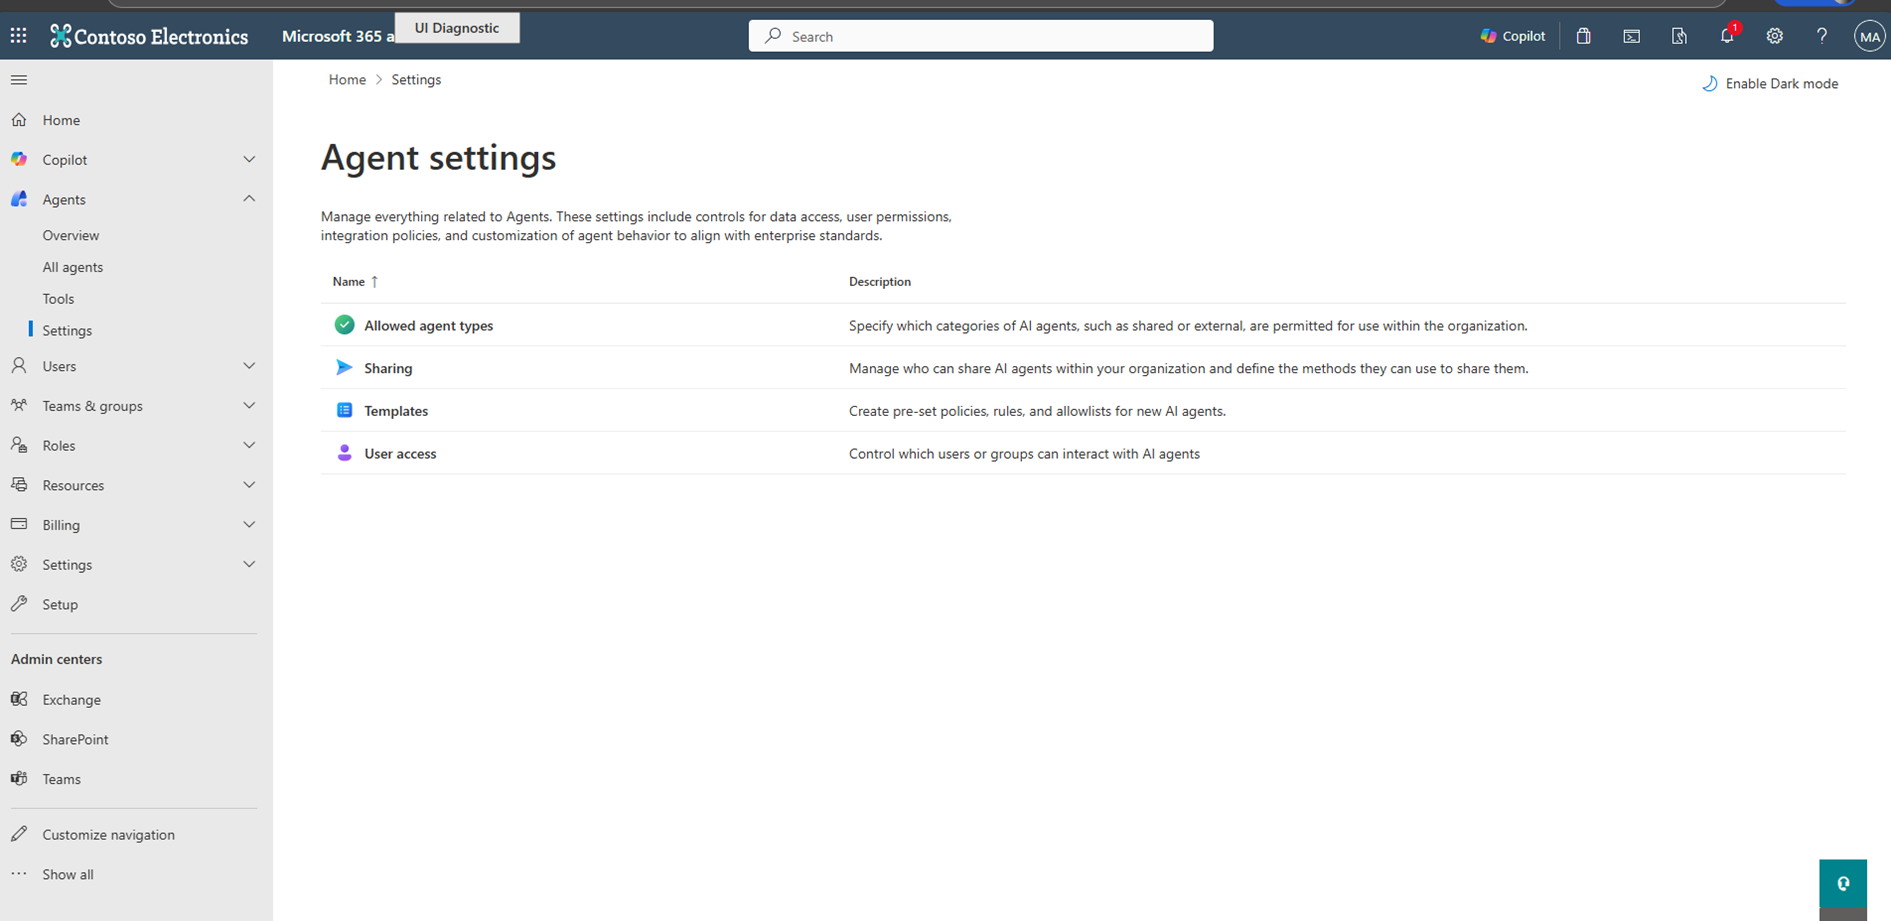Viewport: 1891px width, 921px height.
Task: Select the Sharing flag icon
Action: click(x=344, y=367)
